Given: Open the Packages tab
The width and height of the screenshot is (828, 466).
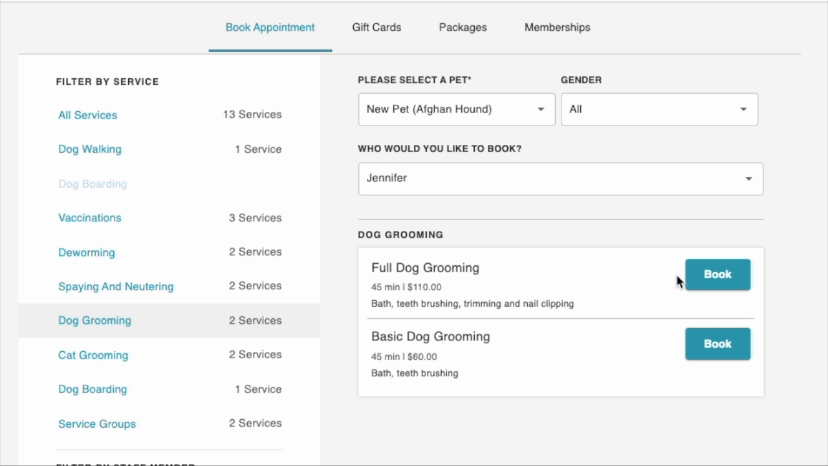Looking at the screenshot, I should click(x=462, y=27).
